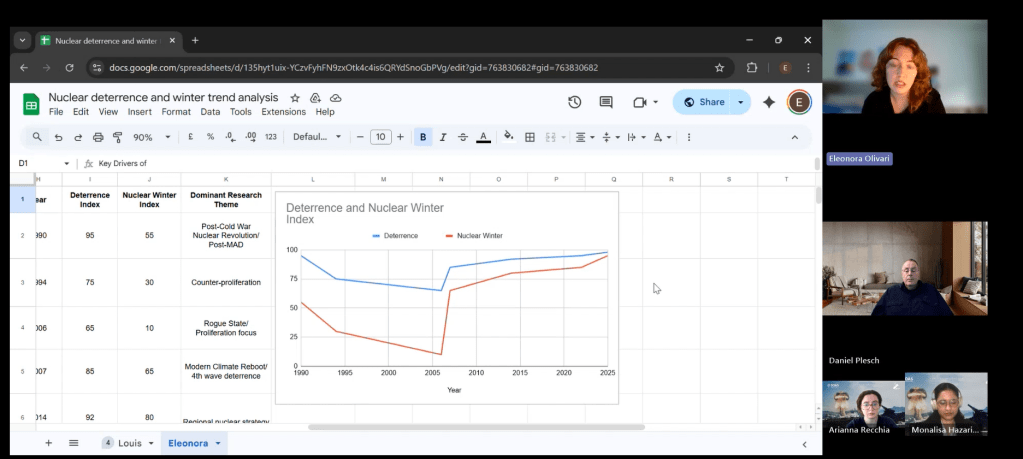Switch to the Louis sheet tab
The height and width of the screenshot is (459, 1023).
tap(130, 443)
